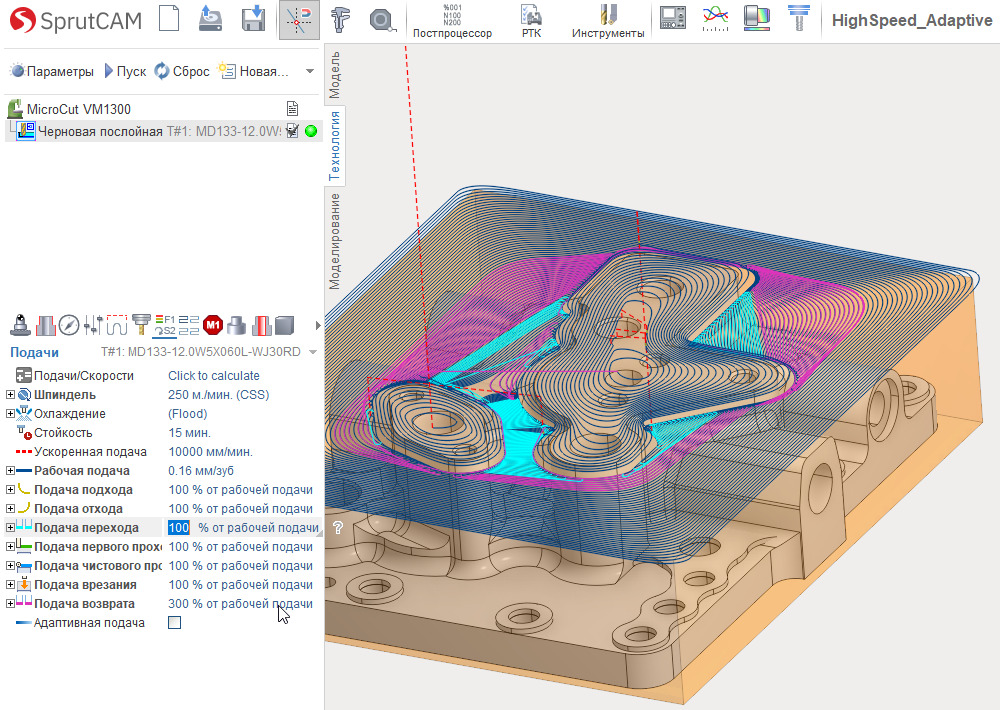Screen dimensions: 1000x710
Task: Switch to Моделирование vertical tab
Action: coord(334,241)
